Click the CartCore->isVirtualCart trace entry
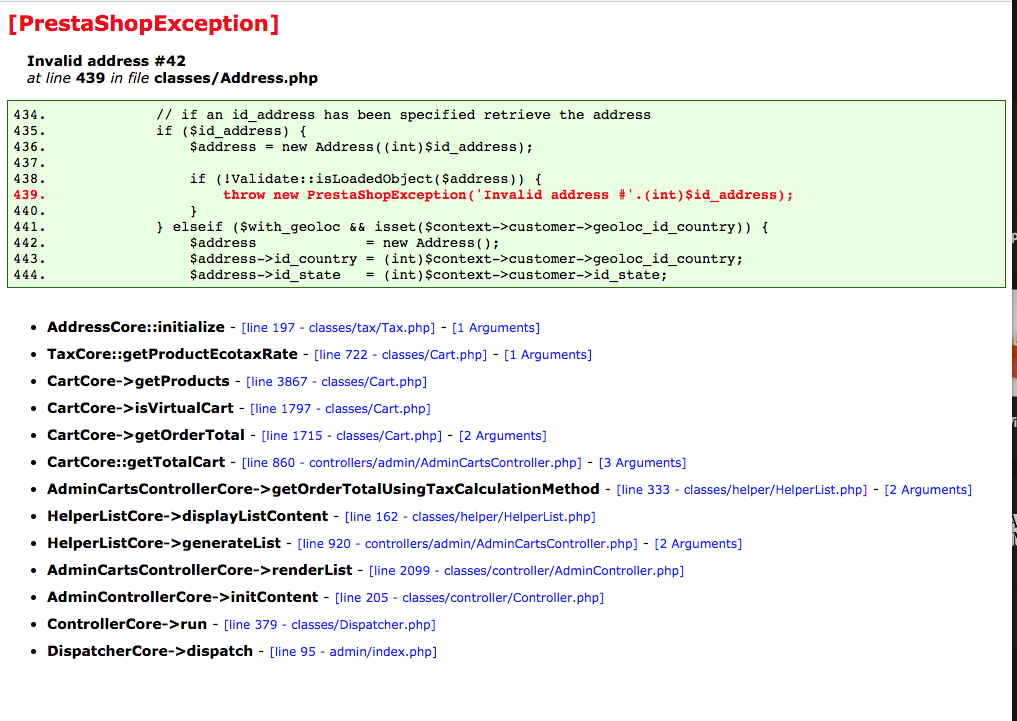Screen dimensions: 1017x721 [x=140, y=408]
